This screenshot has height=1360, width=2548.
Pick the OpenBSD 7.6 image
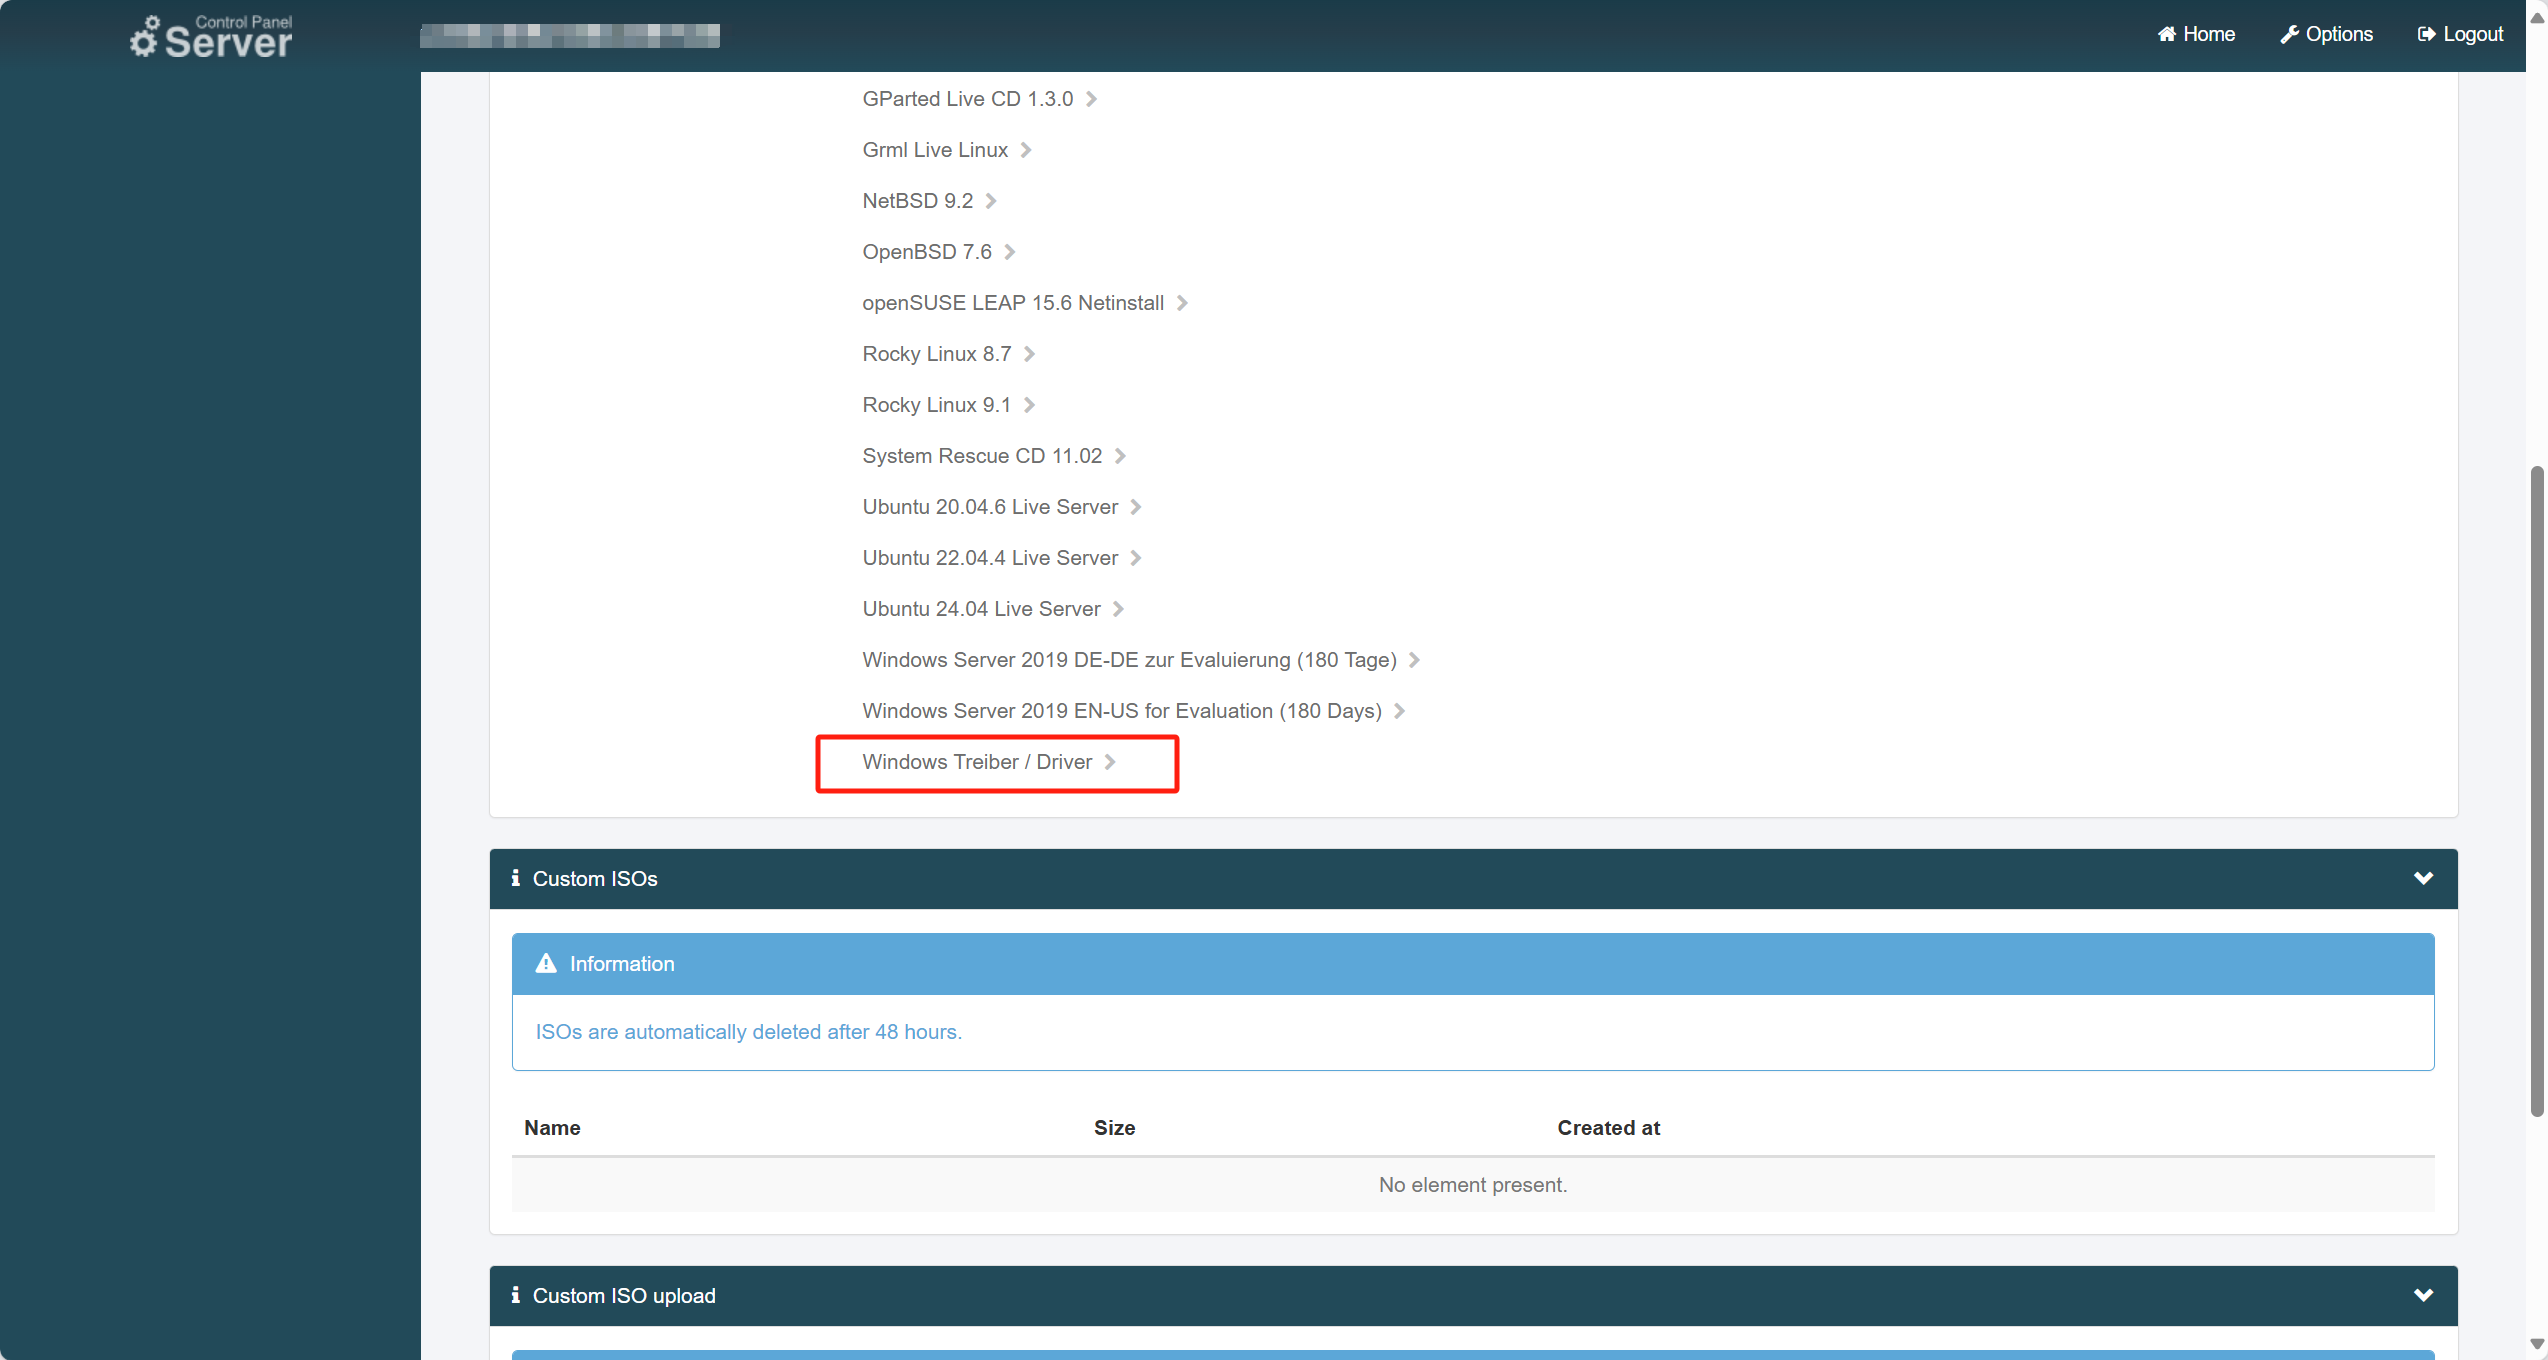(x=926, y=252)
